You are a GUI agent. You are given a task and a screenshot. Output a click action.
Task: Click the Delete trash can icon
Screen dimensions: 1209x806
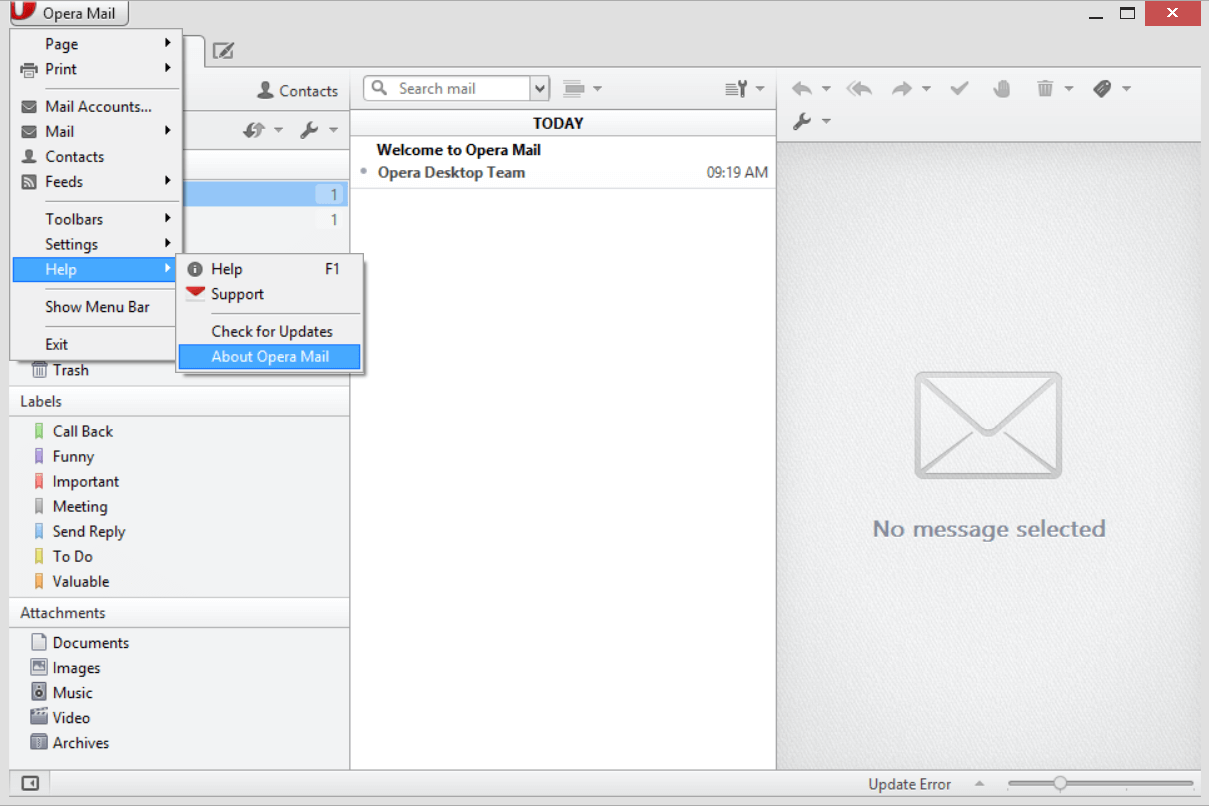(1045, 88)
